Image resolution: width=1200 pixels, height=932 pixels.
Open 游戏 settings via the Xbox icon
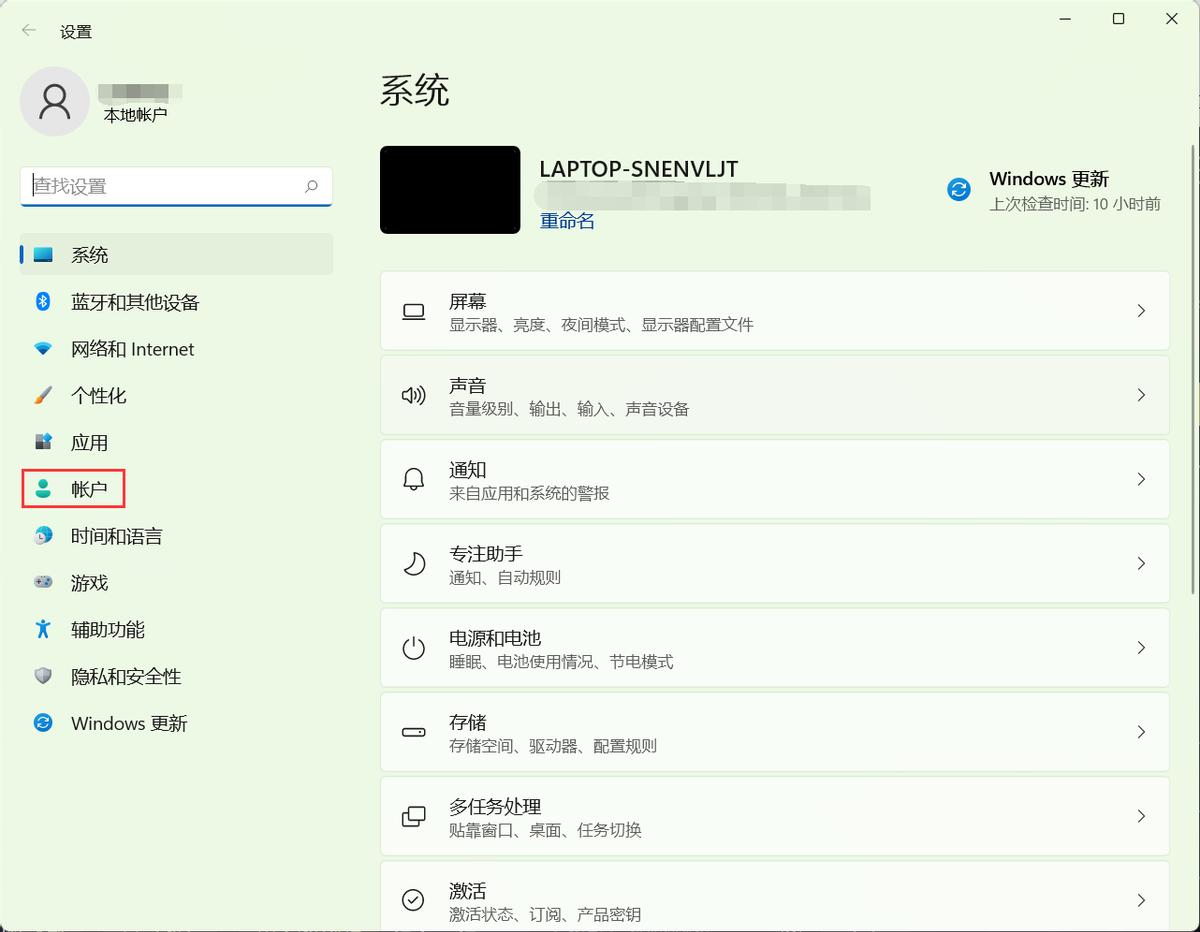pyautogui.click(x=43, y=583)
